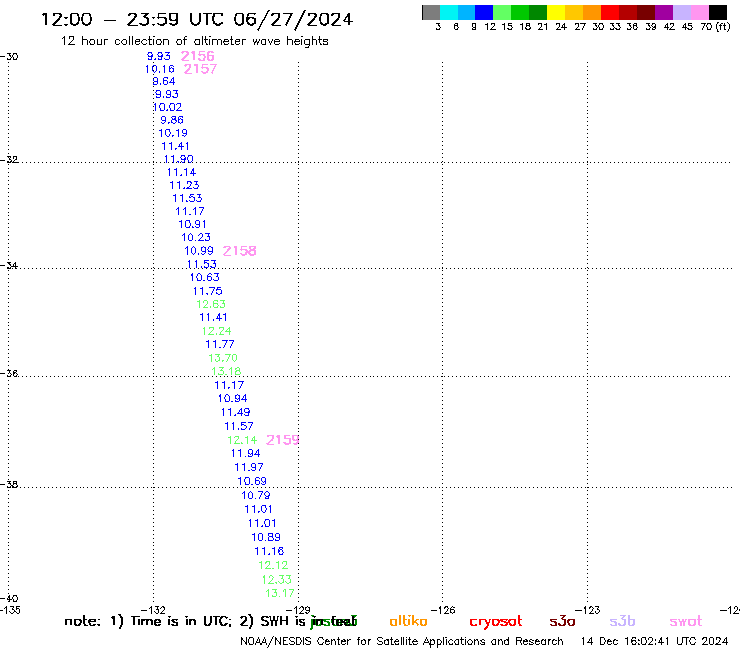Screen dimensions: 740x650
Task: Click the gray swatch in the color scale
Action: pyautogui.click(x=431, y=12)
